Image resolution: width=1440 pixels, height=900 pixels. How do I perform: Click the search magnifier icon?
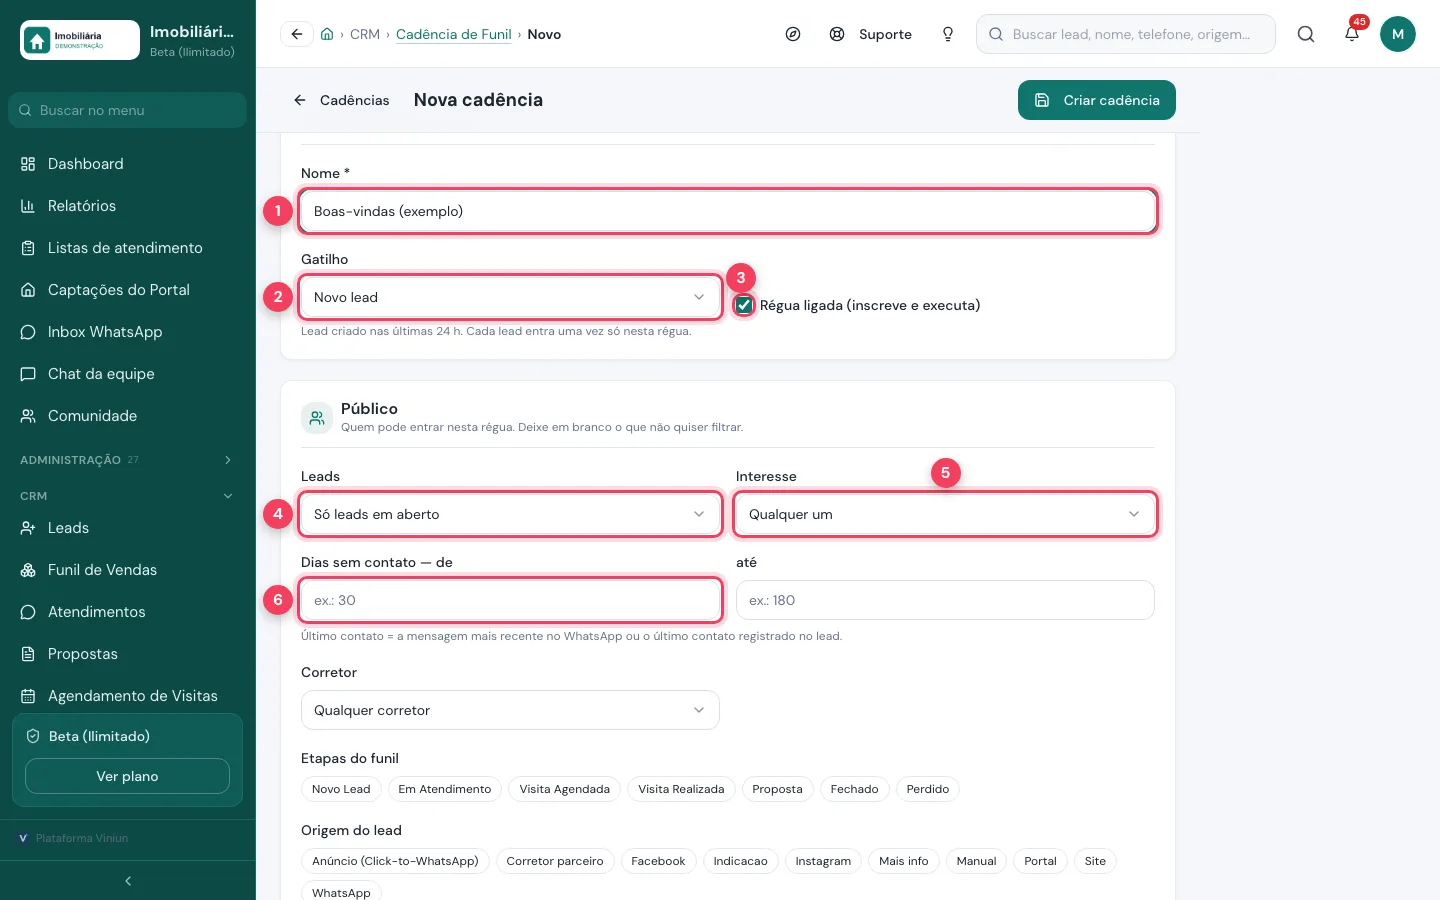click(1306, 34)
